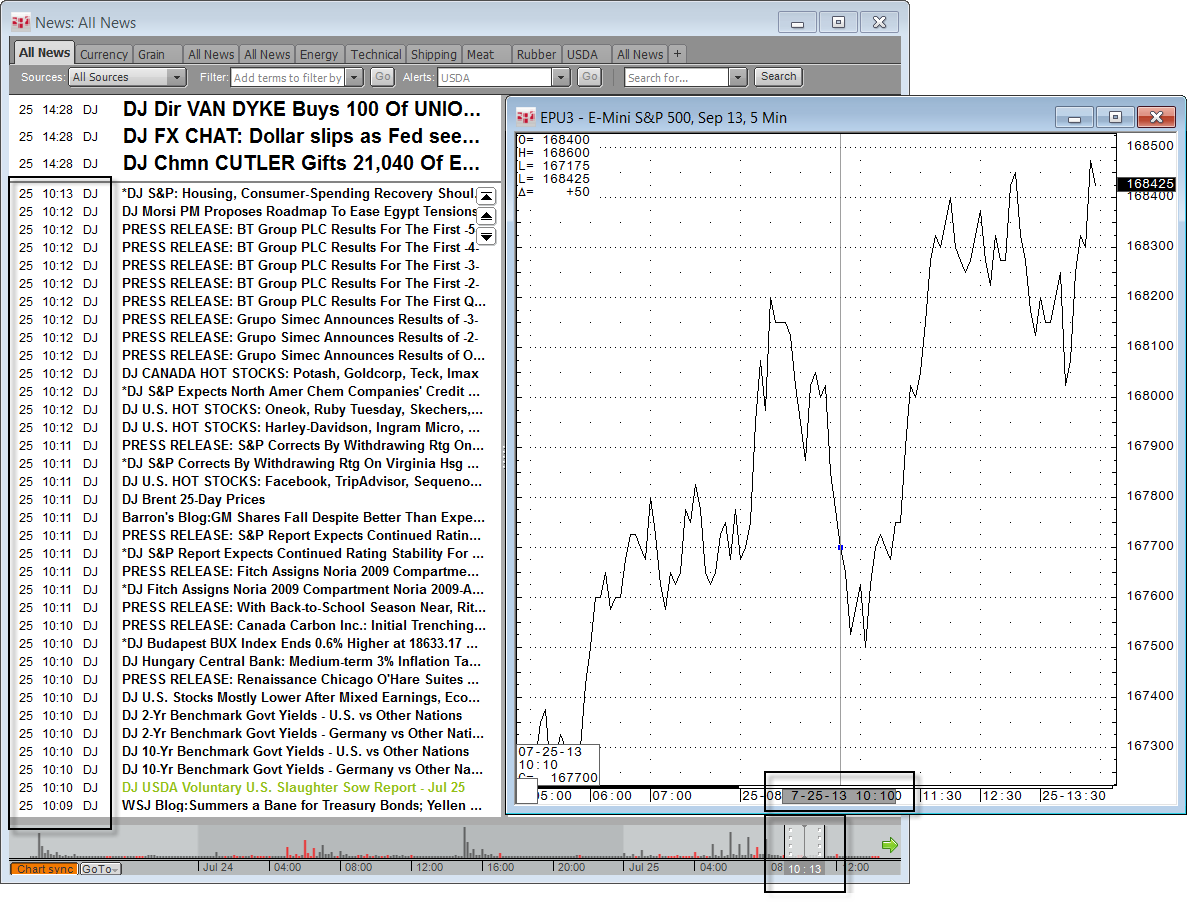Open the GoTo dropdown on the timeline
Image resolution: width=1187 pixels, height=902 pixels.
point(100,869)
